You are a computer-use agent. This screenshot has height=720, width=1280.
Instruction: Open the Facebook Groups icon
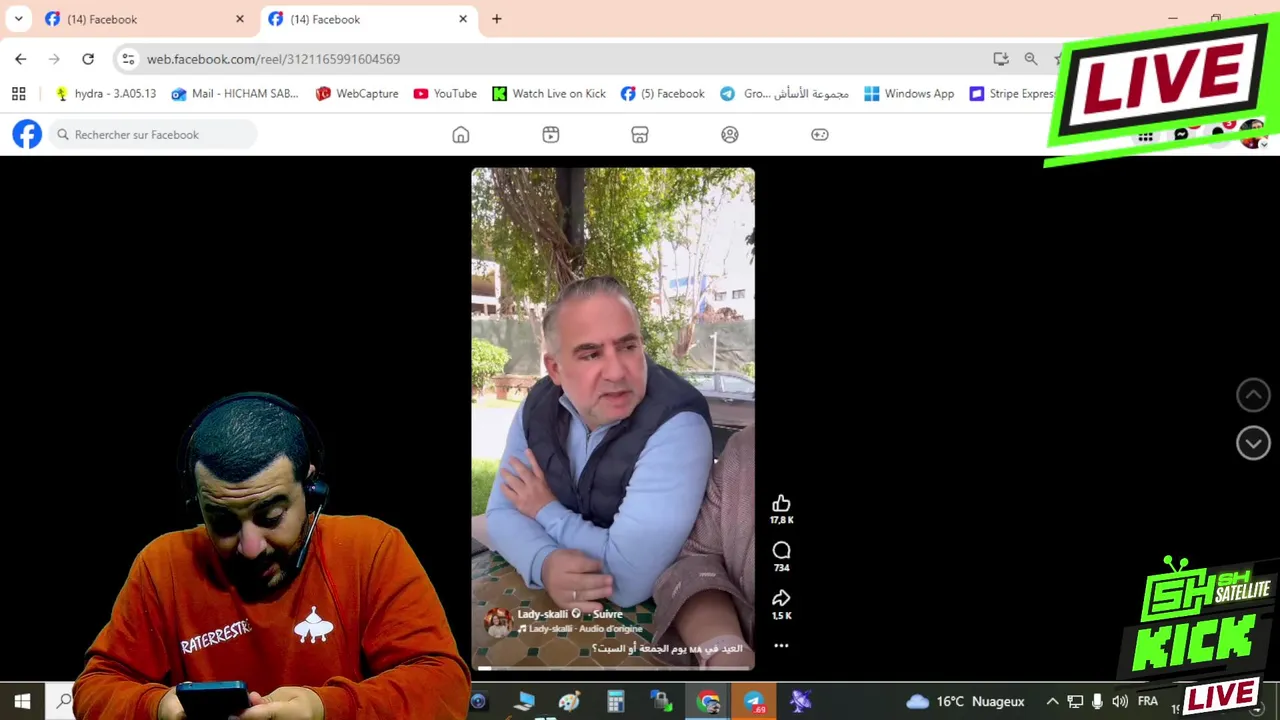tap(730, 135)
